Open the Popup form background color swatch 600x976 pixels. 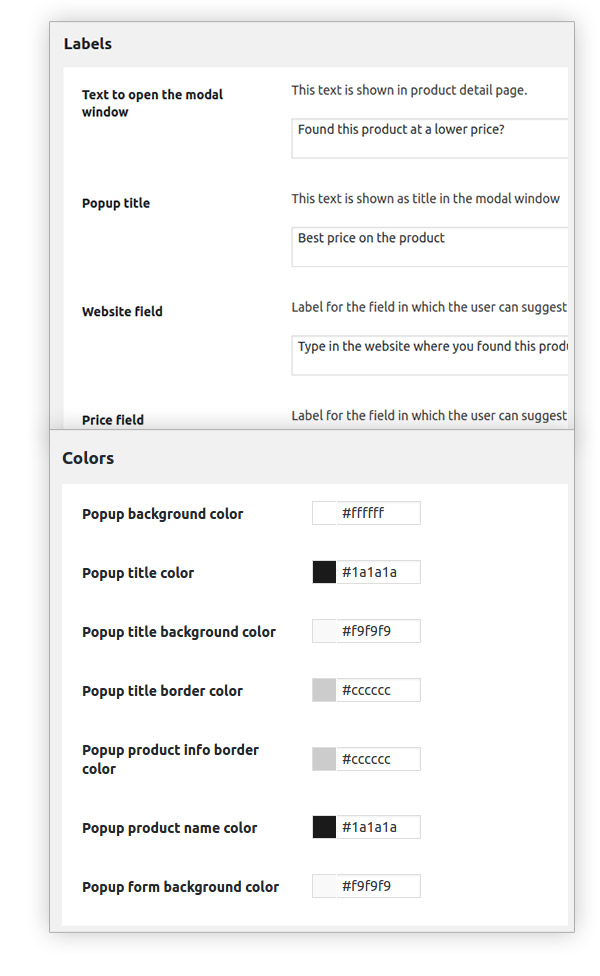coord(324,886)
